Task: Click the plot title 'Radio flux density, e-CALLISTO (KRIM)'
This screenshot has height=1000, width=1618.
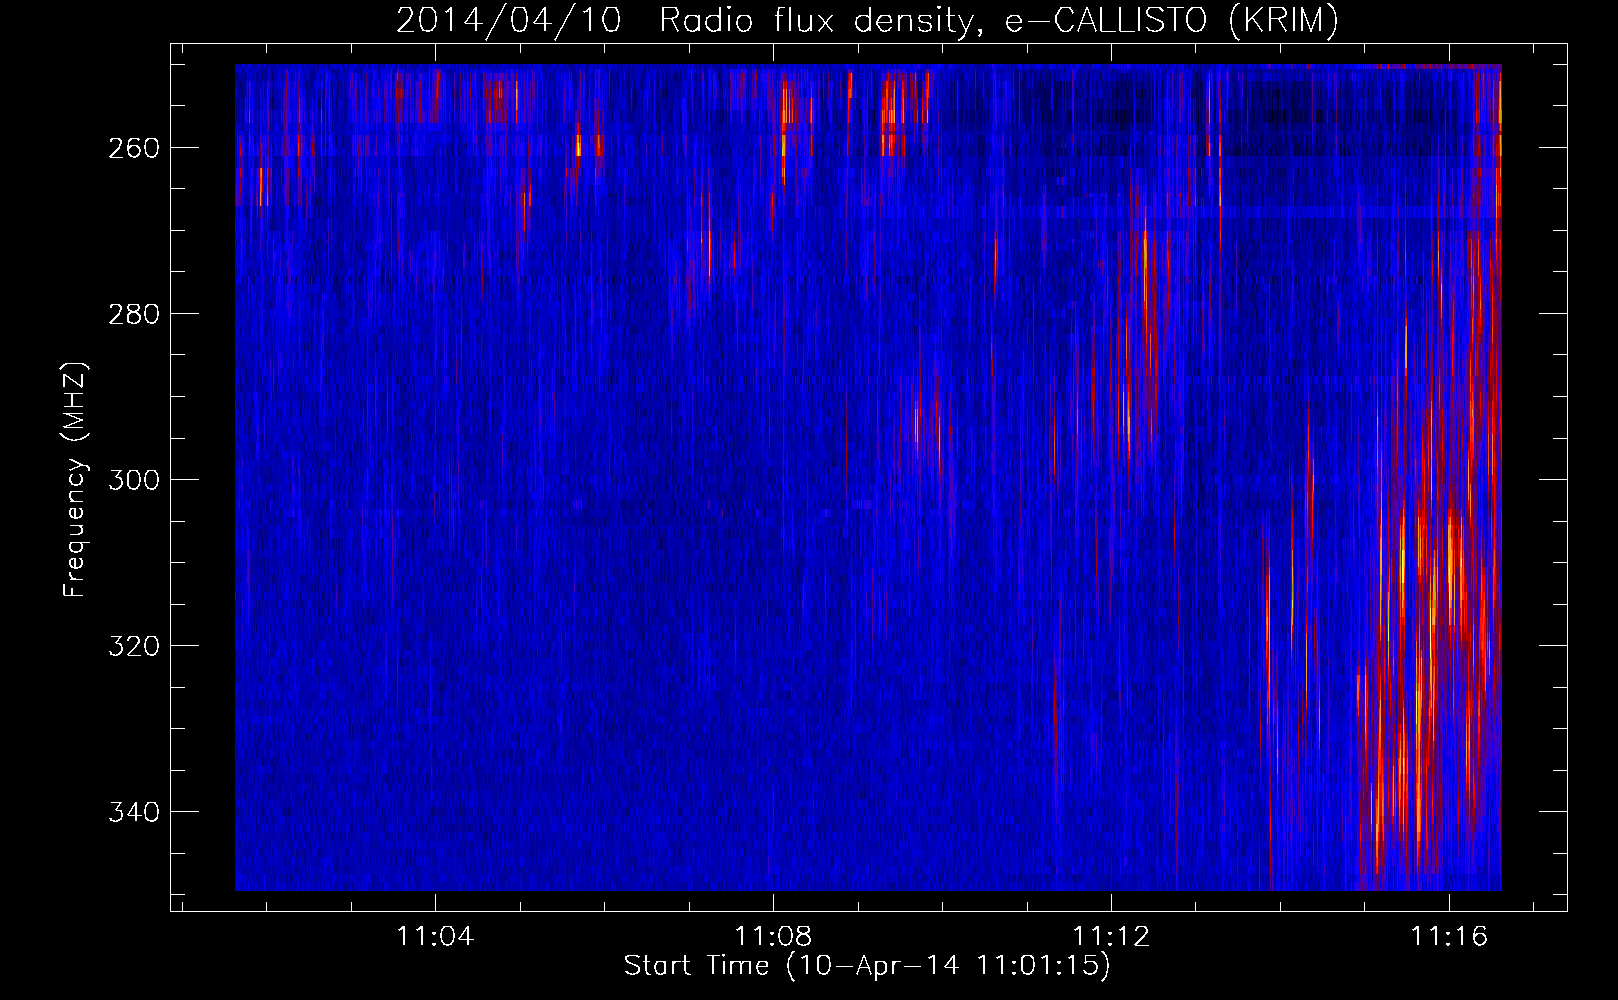Action: click(998, 20)
